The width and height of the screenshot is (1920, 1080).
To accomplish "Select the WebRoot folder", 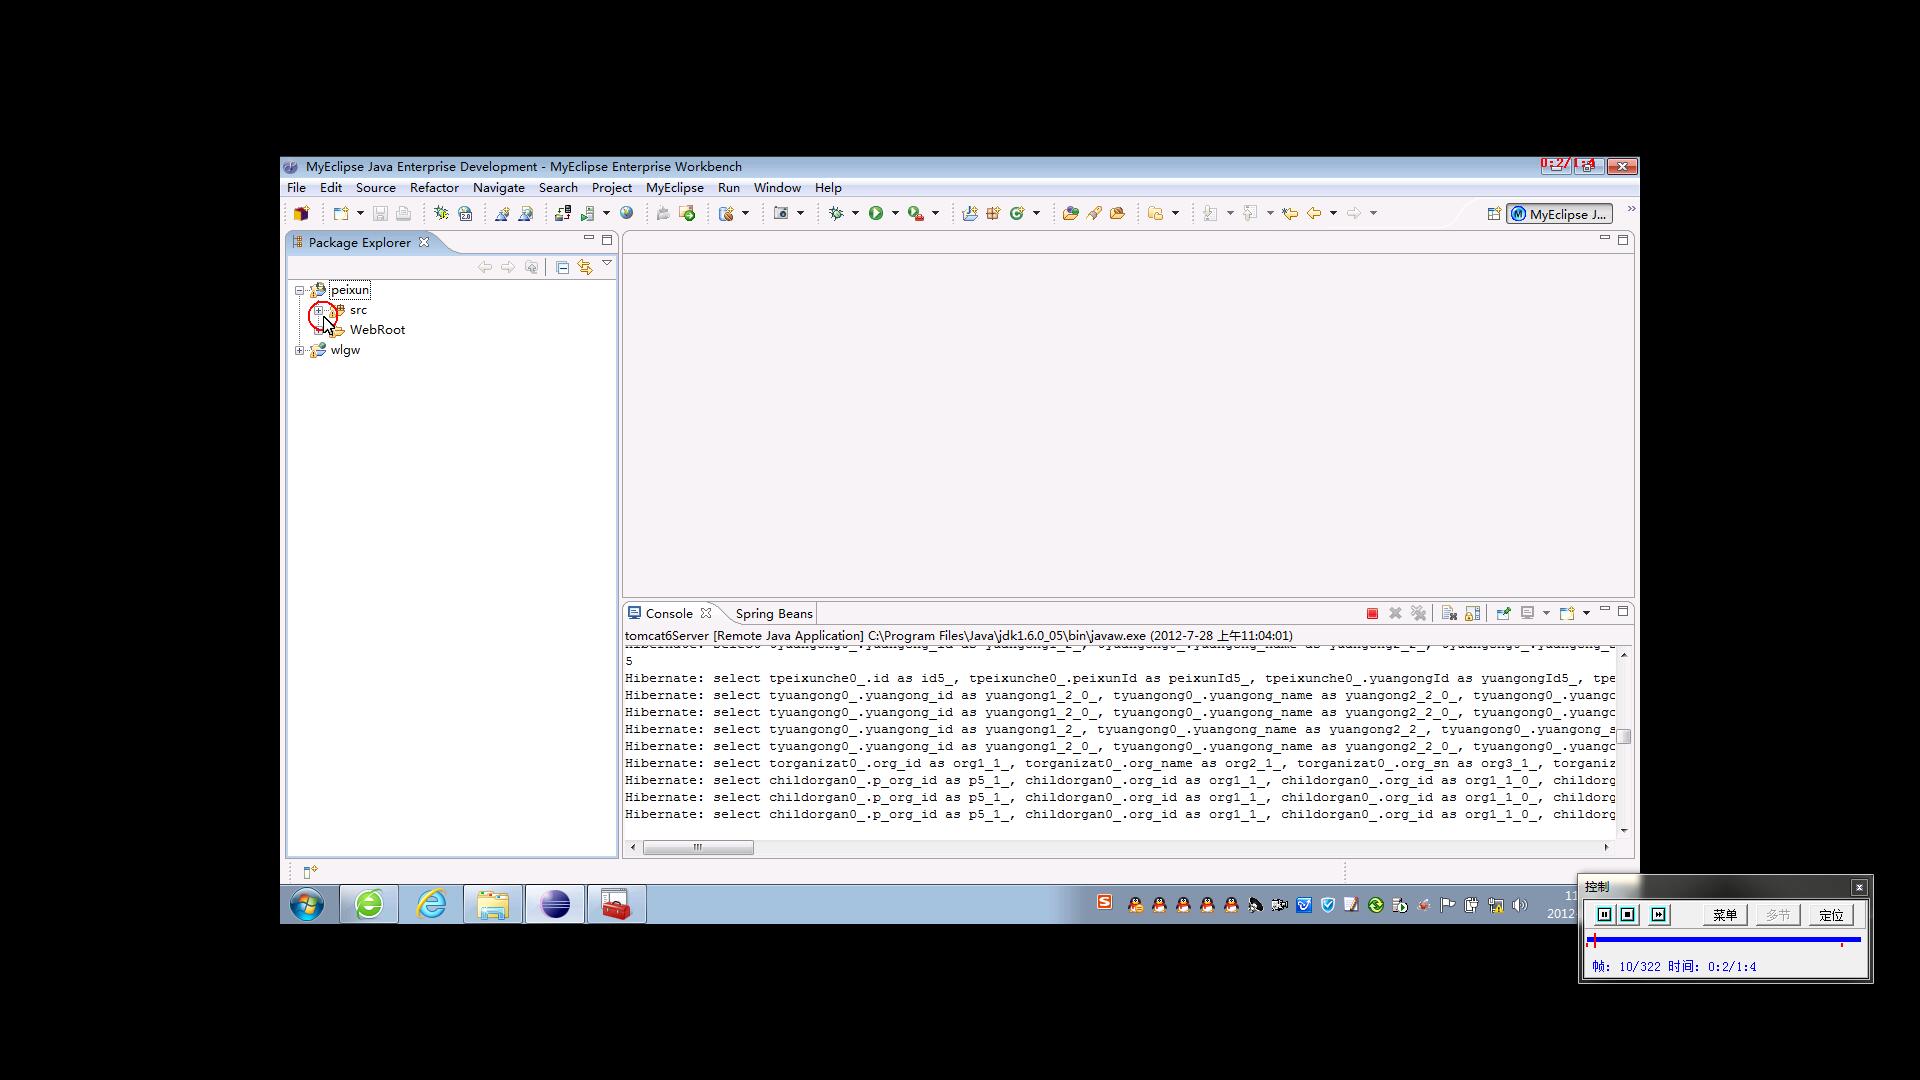I will pyautogui.click(x=377, y=330).
